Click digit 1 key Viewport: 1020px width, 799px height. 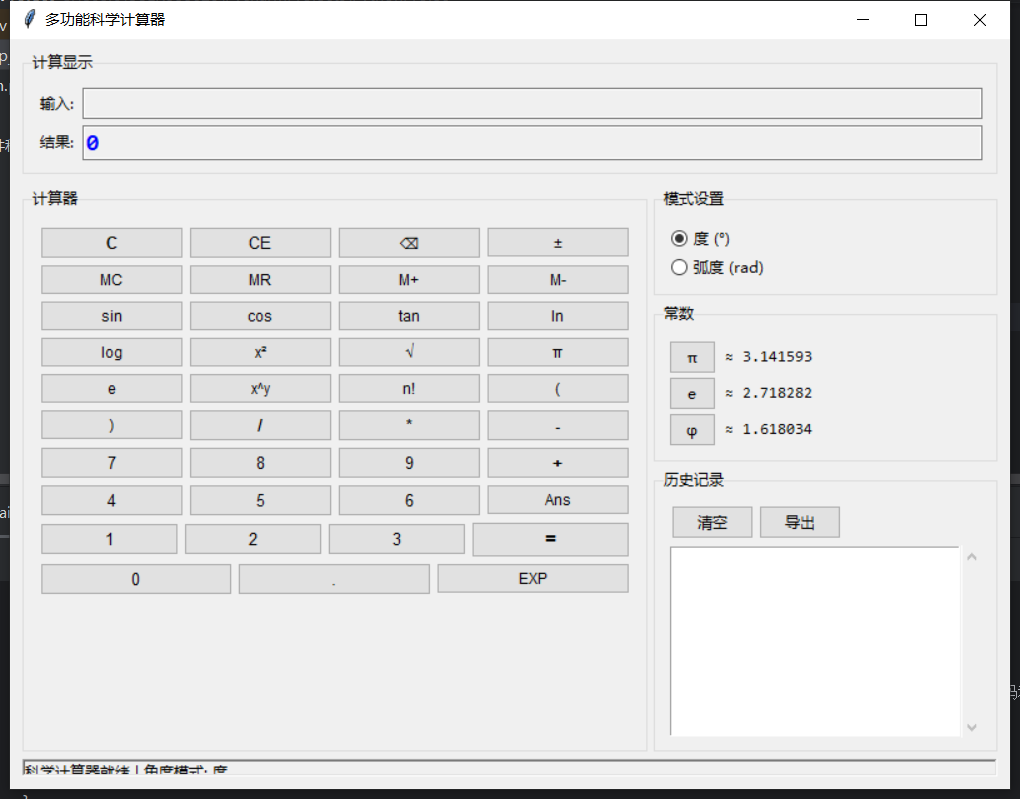point(109,539)
